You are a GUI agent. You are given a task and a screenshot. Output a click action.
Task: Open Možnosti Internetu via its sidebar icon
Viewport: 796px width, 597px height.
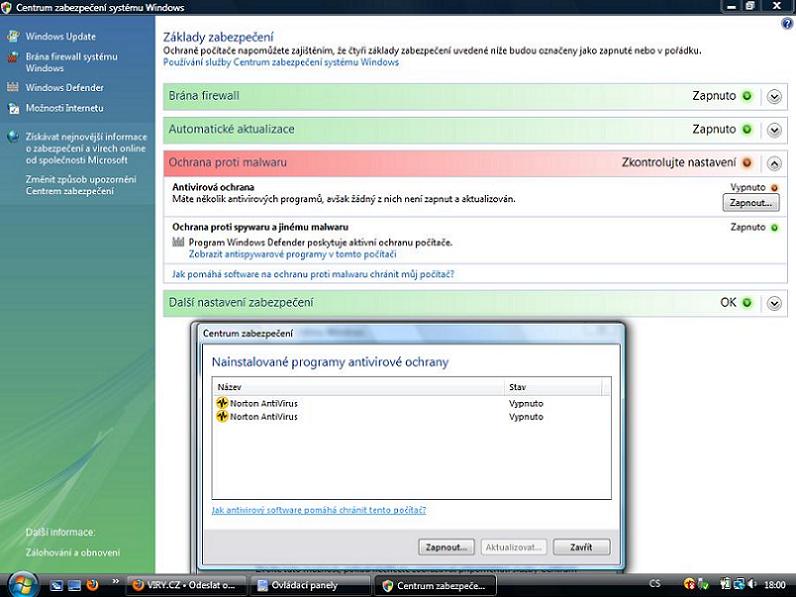[12, 108]
